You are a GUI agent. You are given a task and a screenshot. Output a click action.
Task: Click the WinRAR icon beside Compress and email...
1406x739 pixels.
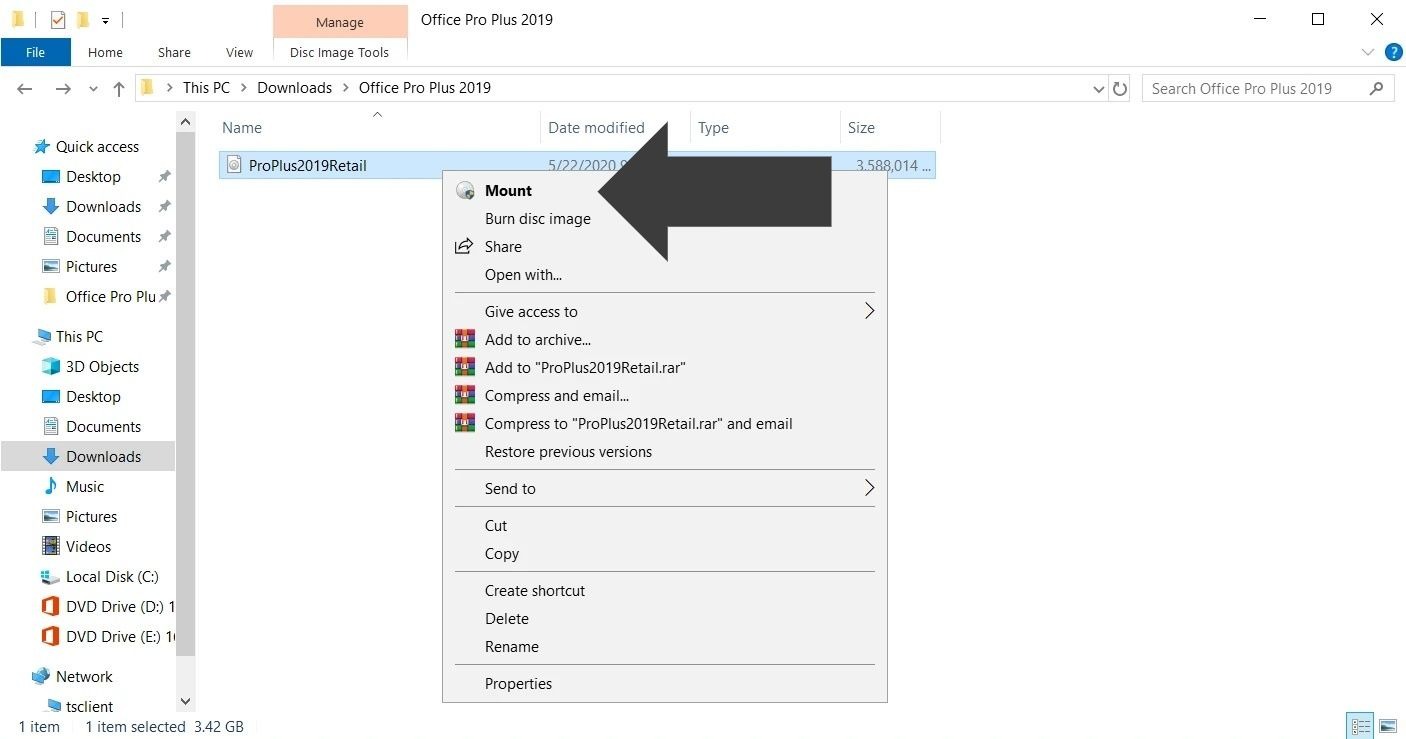point(465,395)
